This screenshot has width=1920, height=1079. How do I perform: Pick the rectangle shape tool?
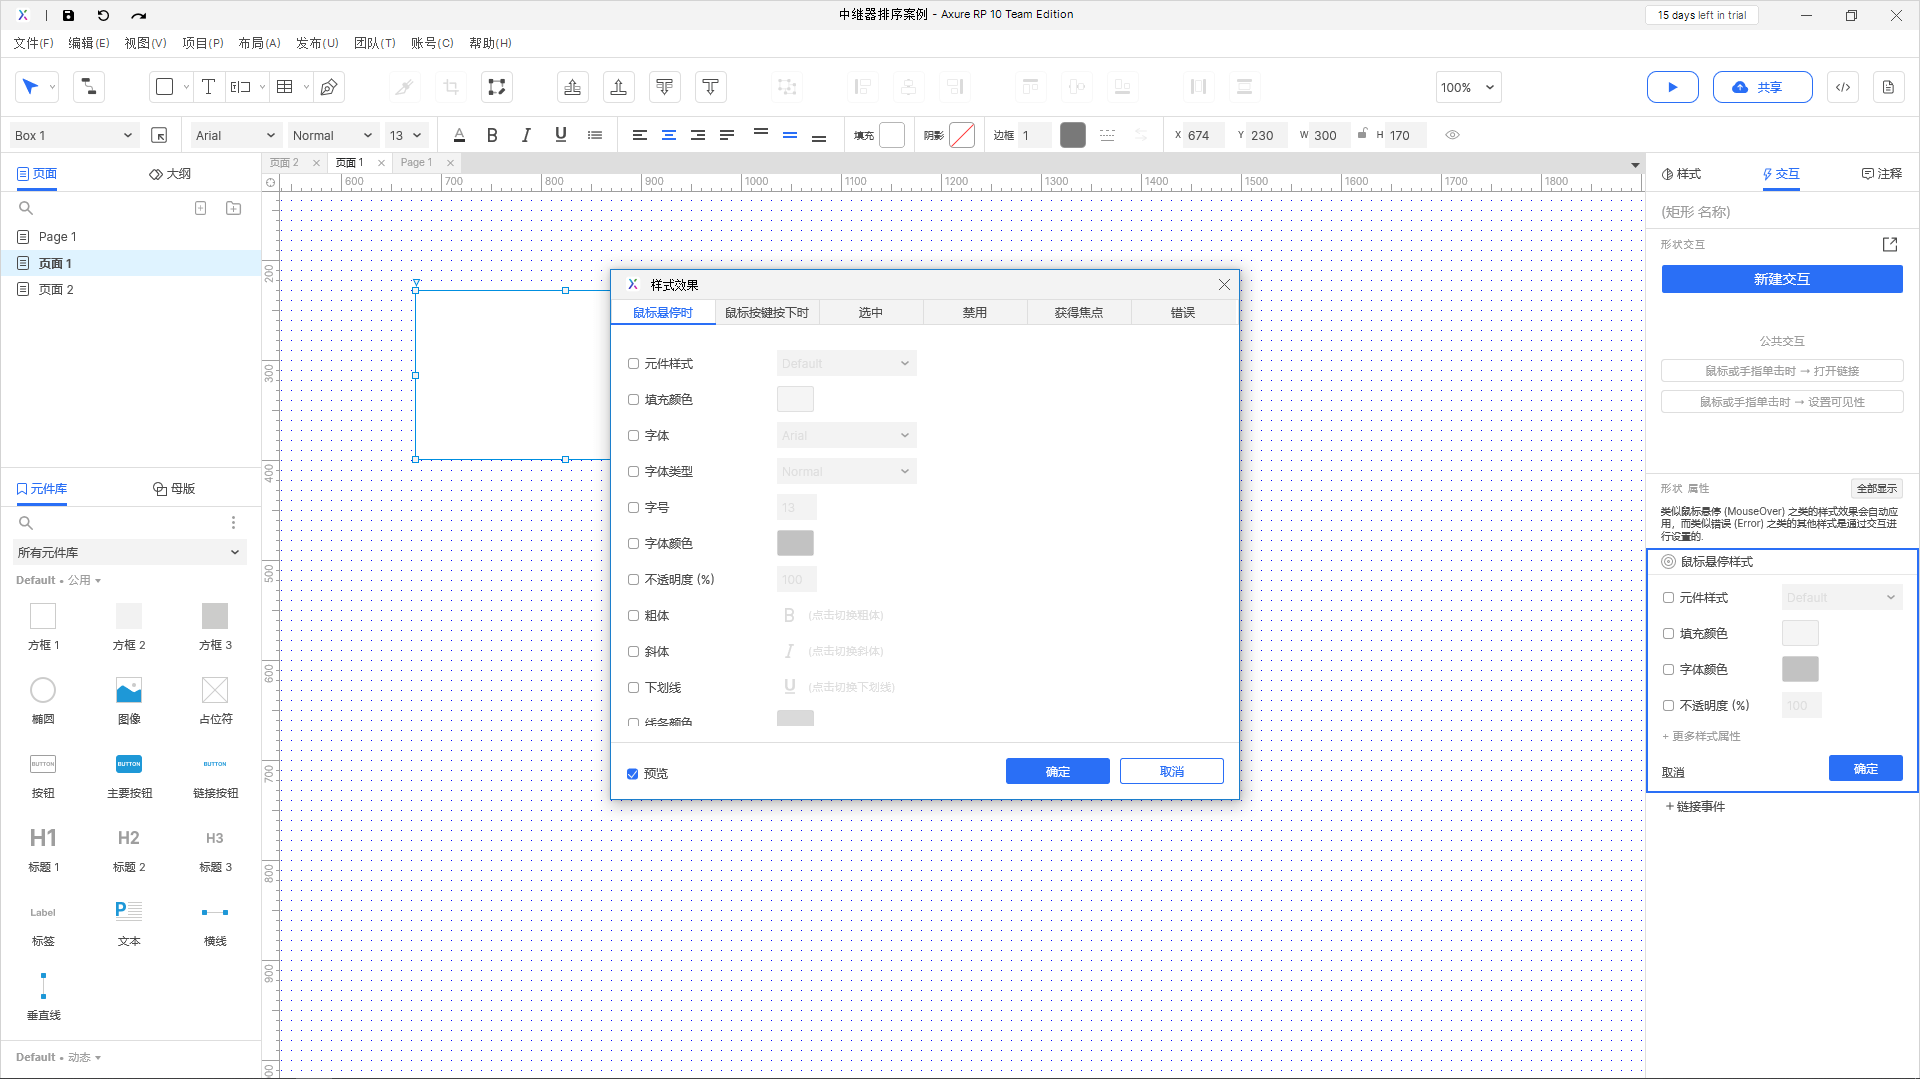(x=165, y=87)
